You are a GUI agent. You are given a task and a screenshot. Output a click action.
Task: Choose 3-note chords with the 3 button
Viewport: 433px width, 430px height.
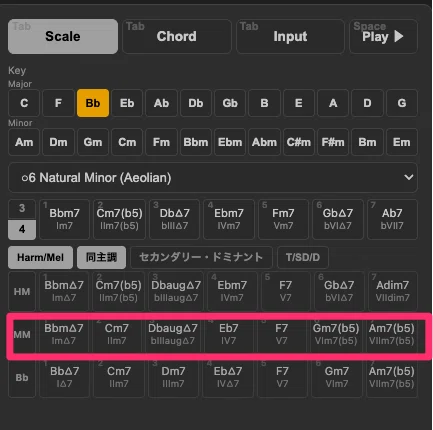pos(22,209)
